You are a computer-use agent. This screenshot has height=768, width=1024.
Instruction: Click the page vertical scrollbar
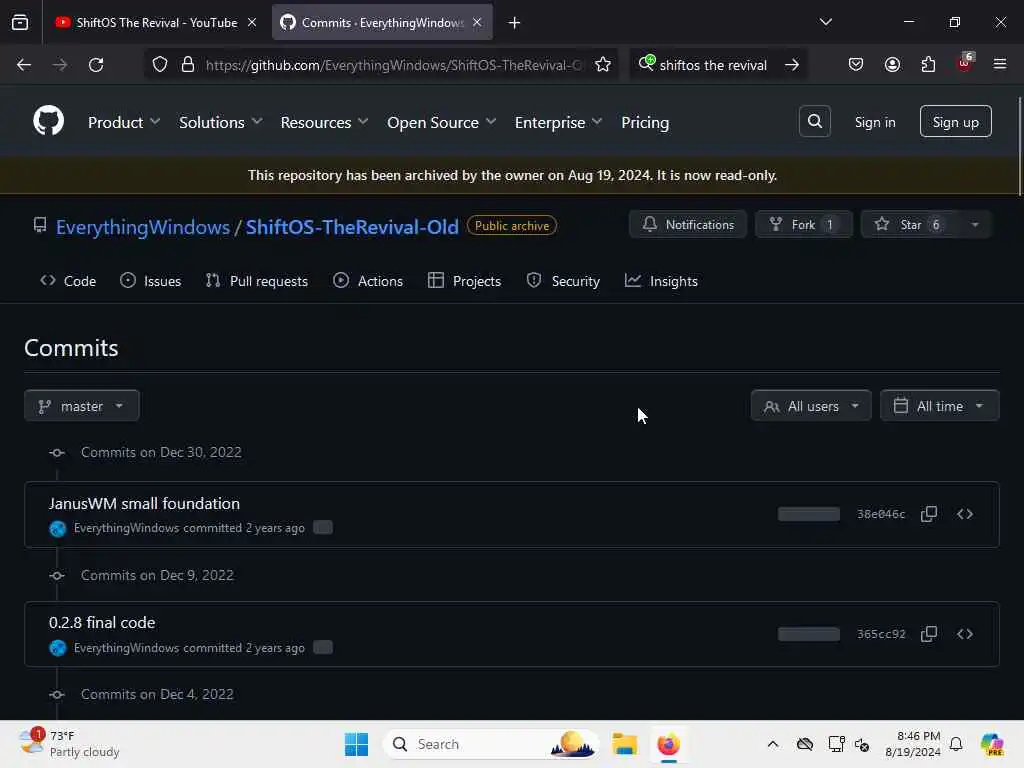(x=1019, y=146)
